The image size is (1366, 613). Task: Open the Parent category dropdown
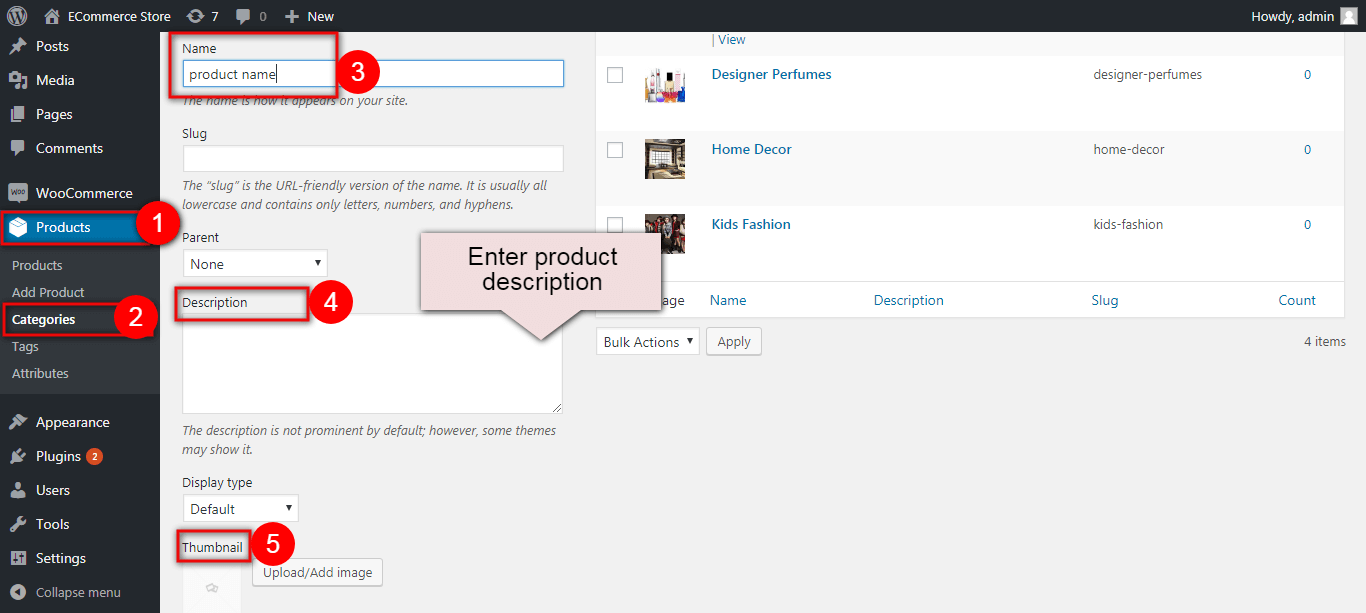click(255, 264)
